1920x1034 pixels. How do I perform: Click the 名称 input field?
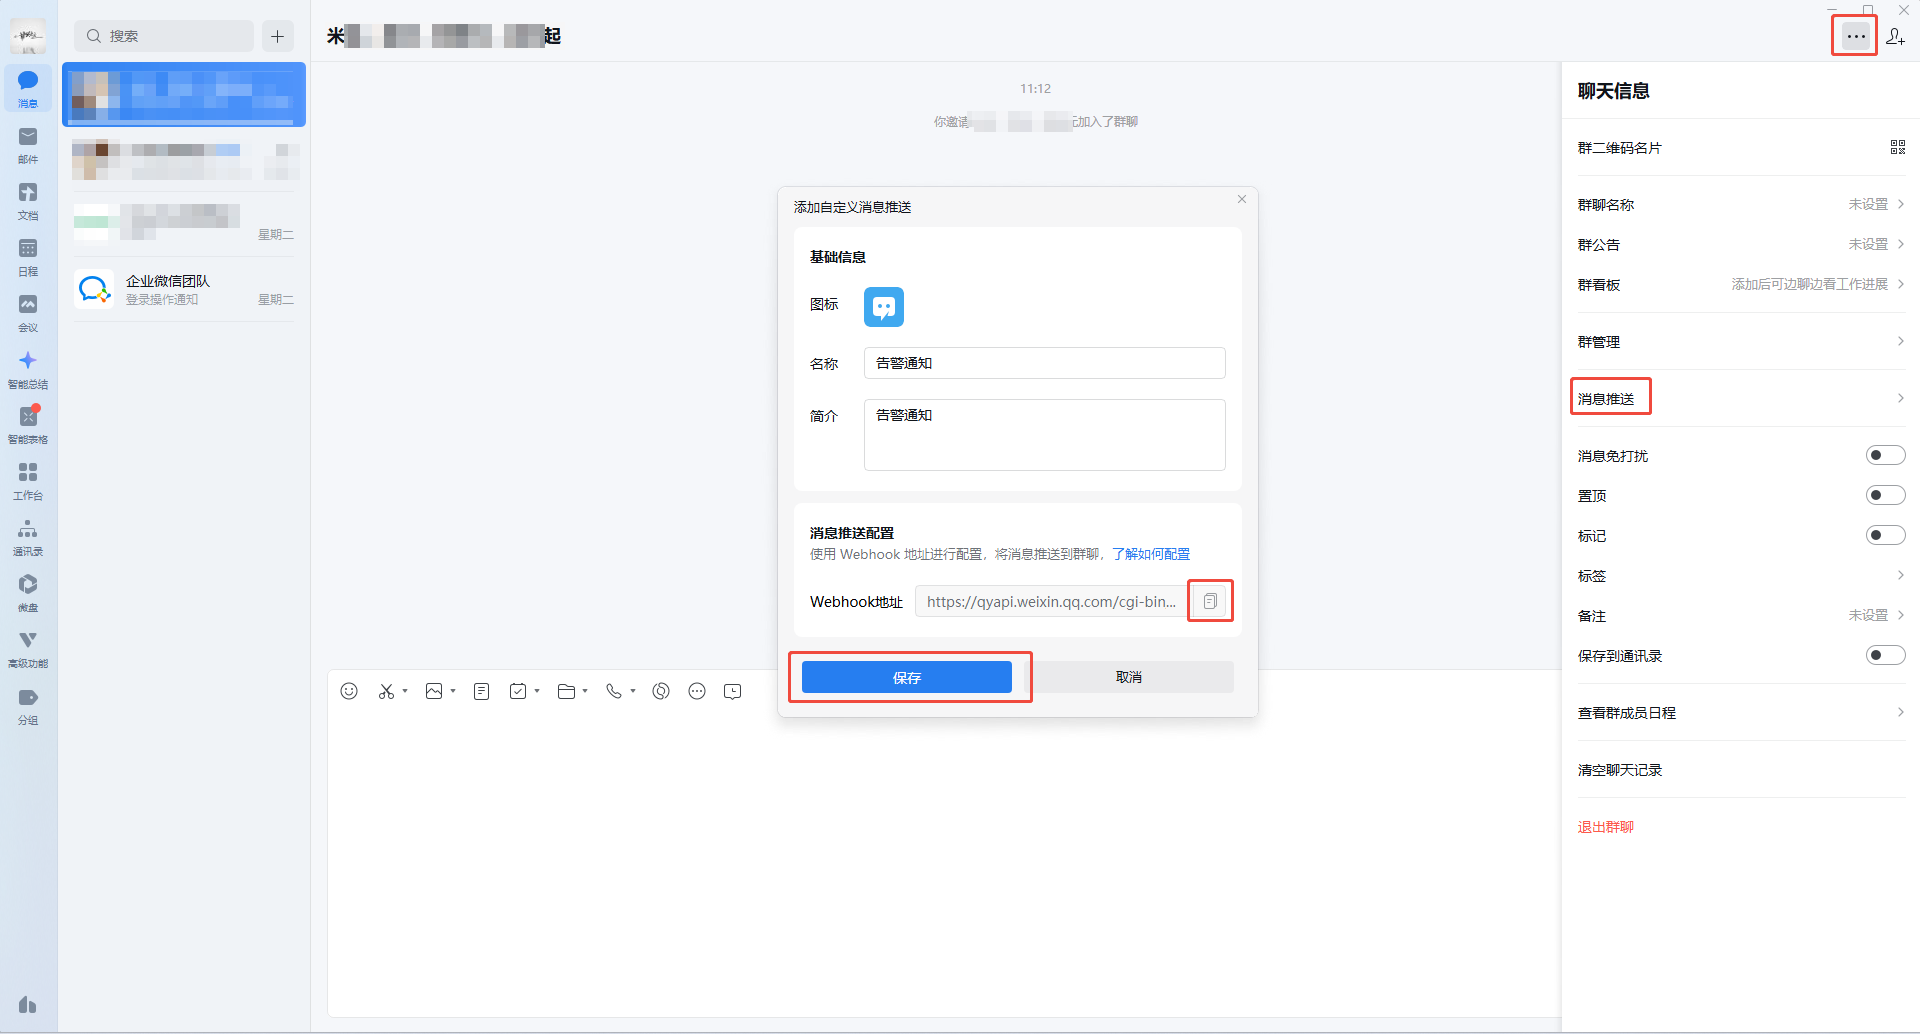pos(1044,363)
